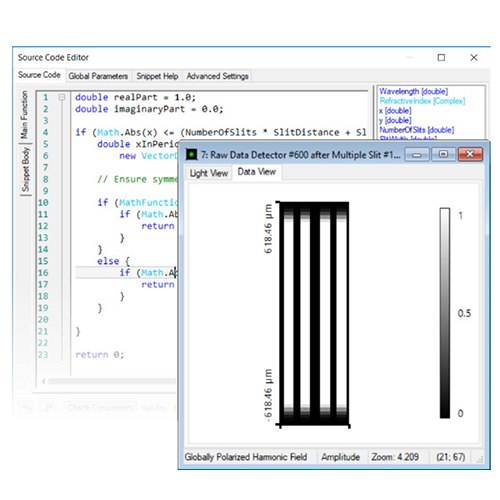Select the Source Code tab
Viewport: 500px width, 500px height.
pyautogui.click(x=39, y=75)
